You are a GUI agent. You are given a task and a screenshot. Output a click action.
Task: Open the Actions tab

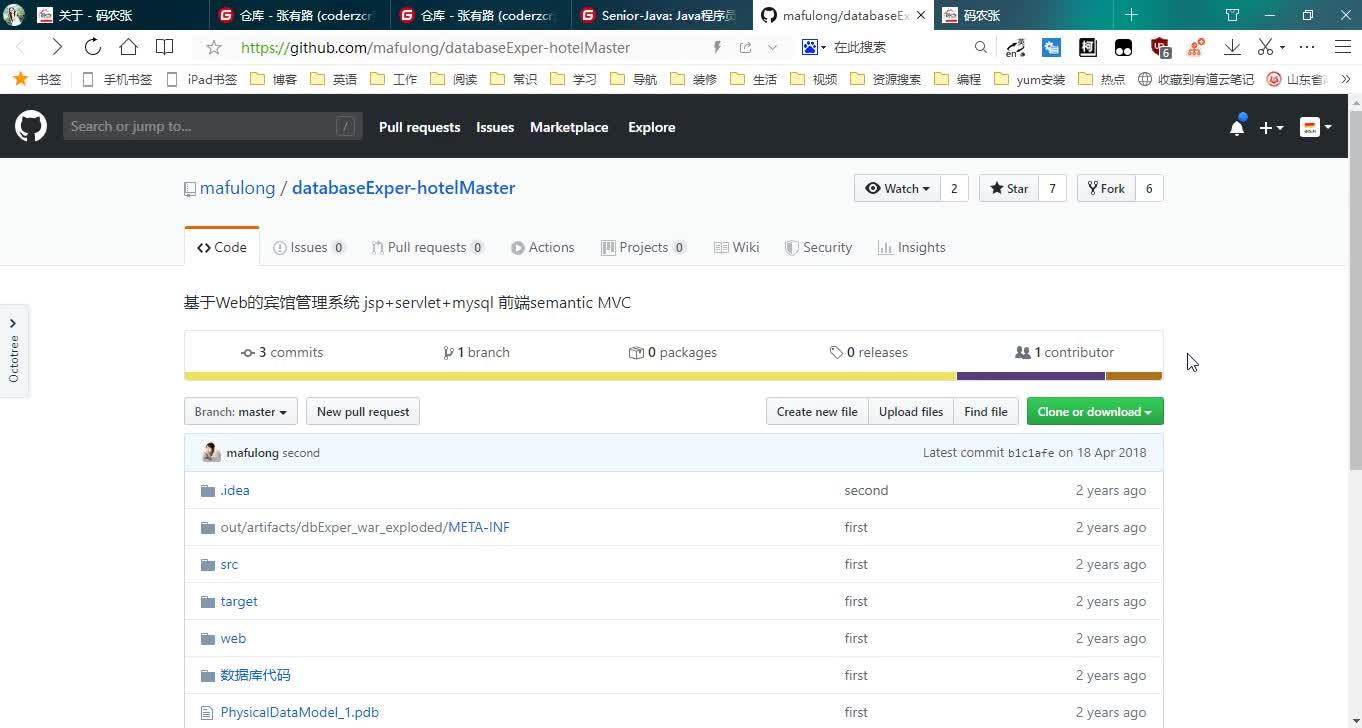542,247
